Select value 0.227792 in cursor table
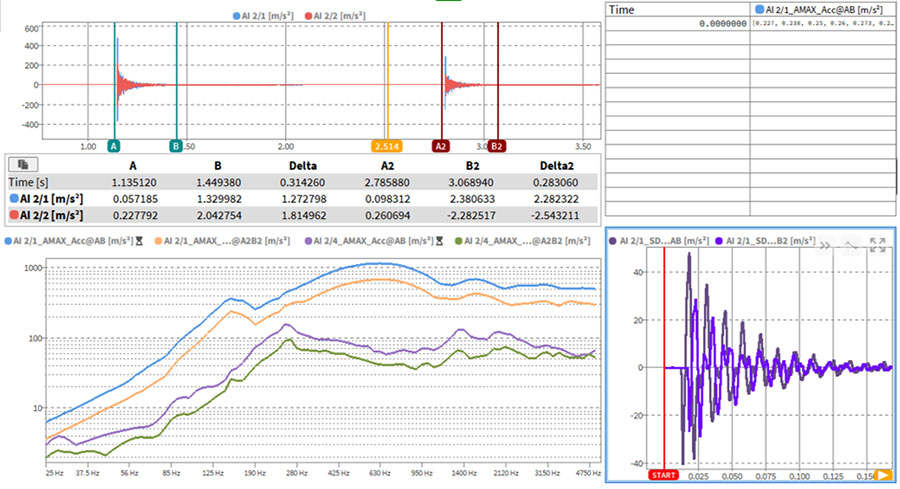 pyautogui.click(x=133, y=216)
